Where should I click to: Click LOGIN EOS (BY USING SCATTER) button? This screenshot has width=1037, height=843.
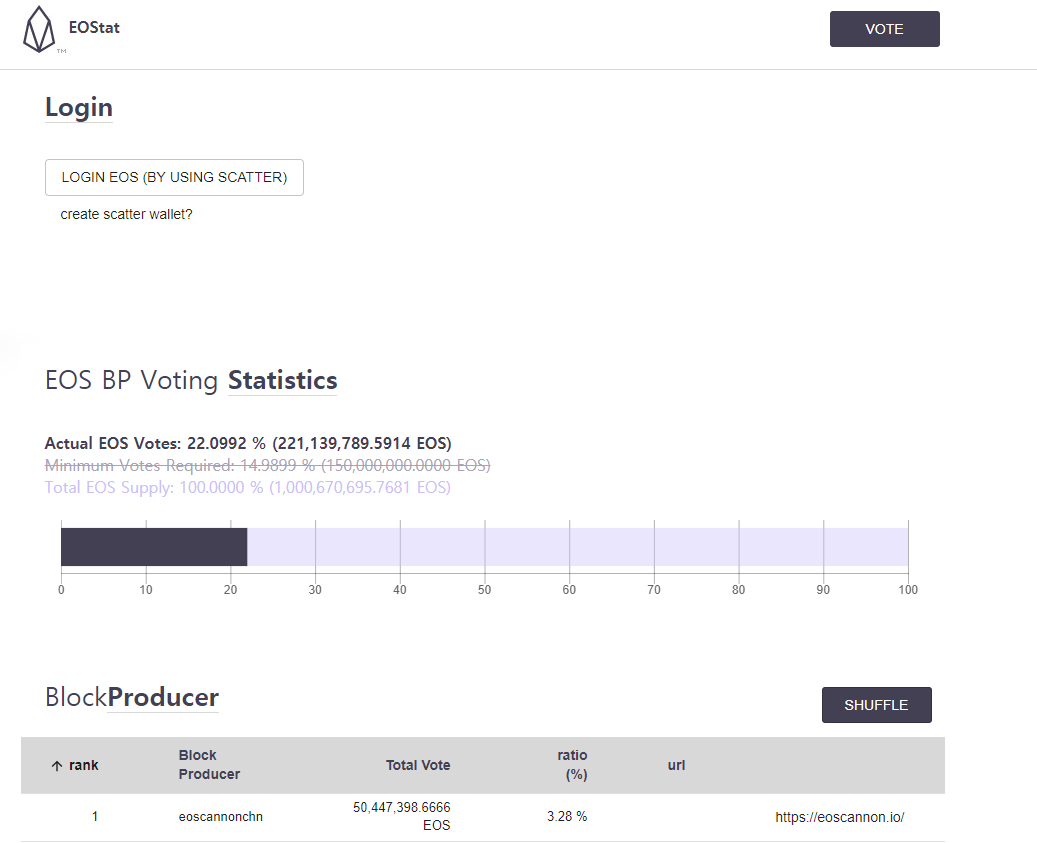pos(174,177)
